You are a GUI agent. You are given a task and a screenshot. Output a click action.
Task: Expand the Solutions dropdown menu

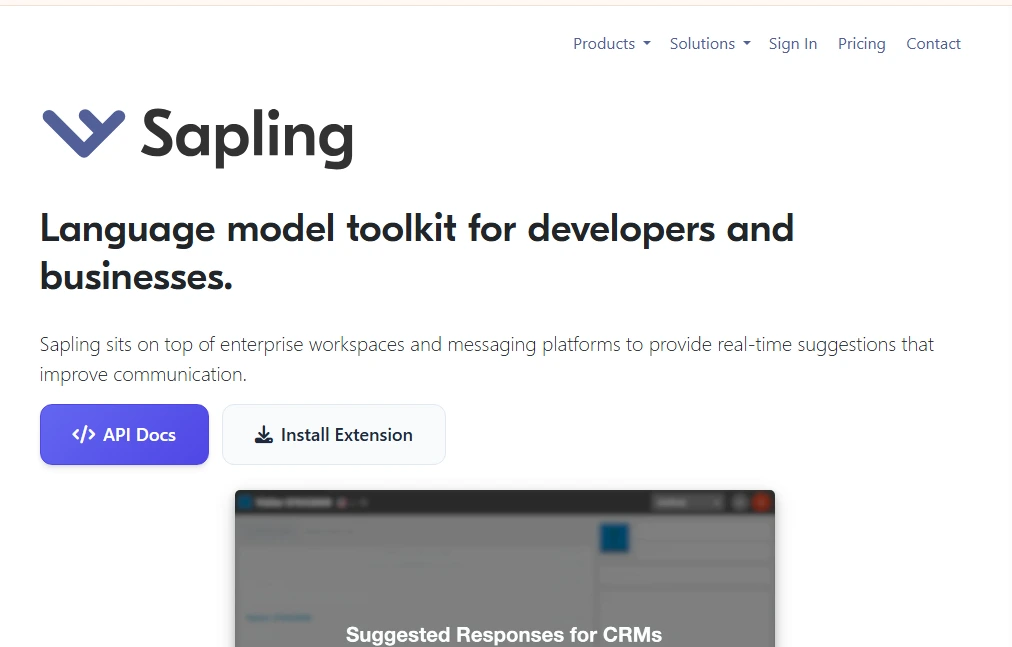[x=710, y=43]
